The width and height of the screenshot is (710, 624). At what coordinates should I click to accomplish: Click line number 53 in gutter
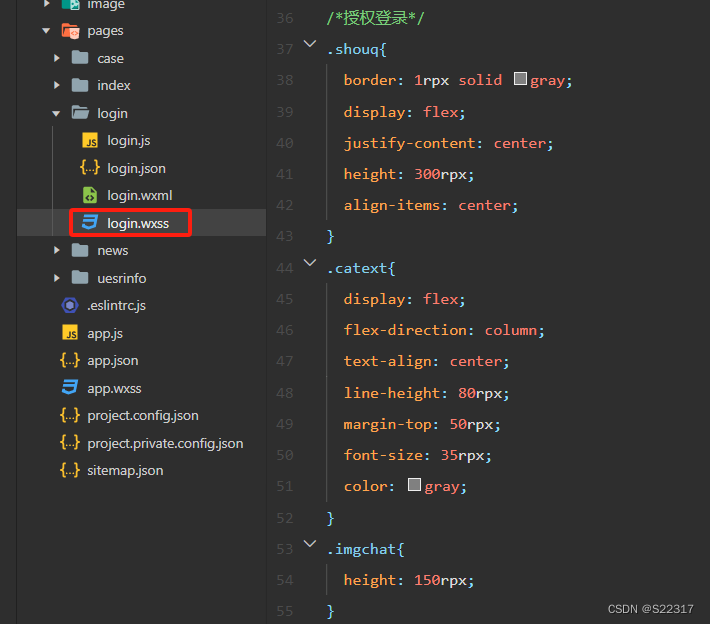[285, 549]
